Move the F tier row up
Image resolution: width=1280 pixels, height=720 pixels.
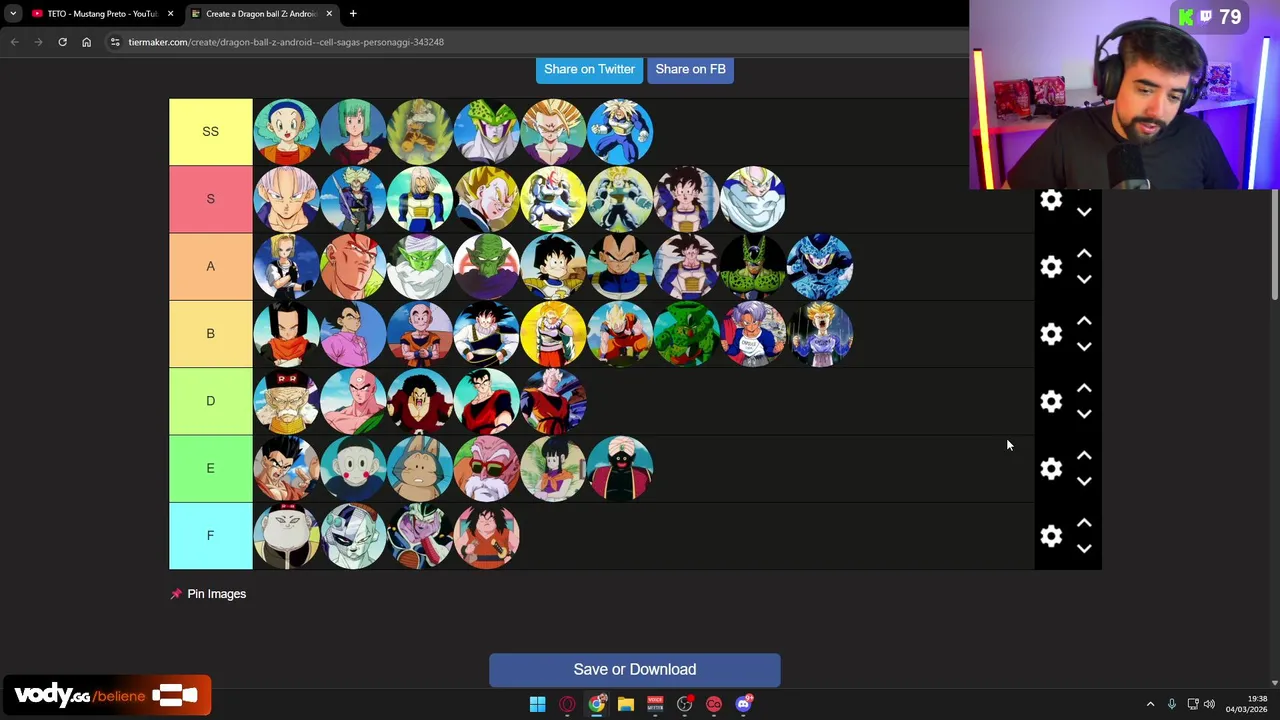click(1084, 522)
